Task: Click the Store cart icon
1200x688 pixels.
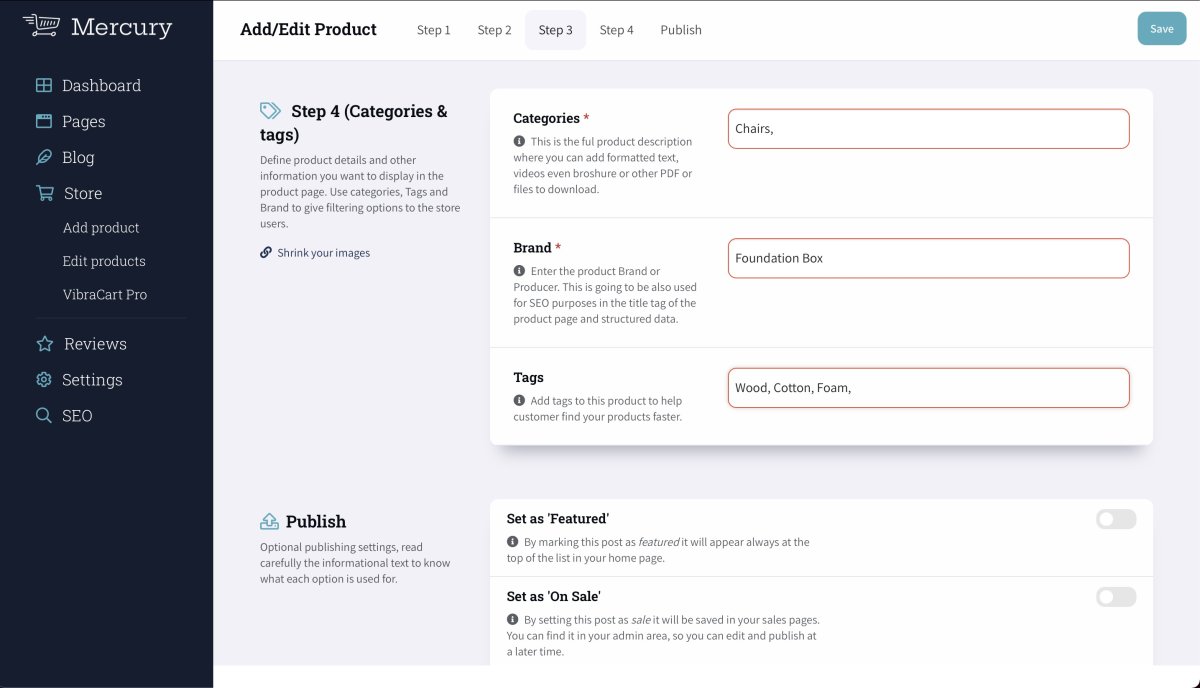Action: tap(44, 193)
